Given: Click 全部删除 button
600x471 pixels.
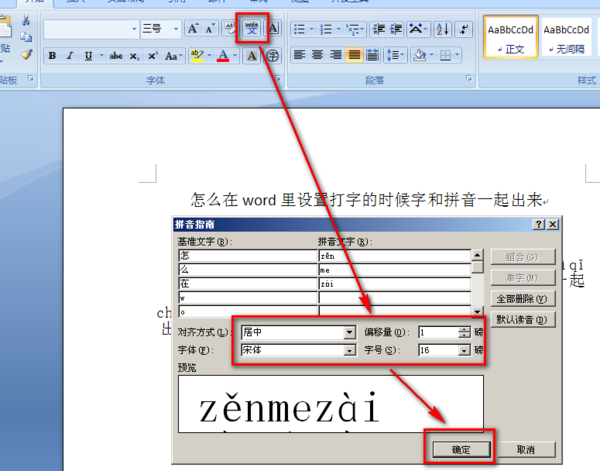Looking at the screenshot, I should pos(522,298).
